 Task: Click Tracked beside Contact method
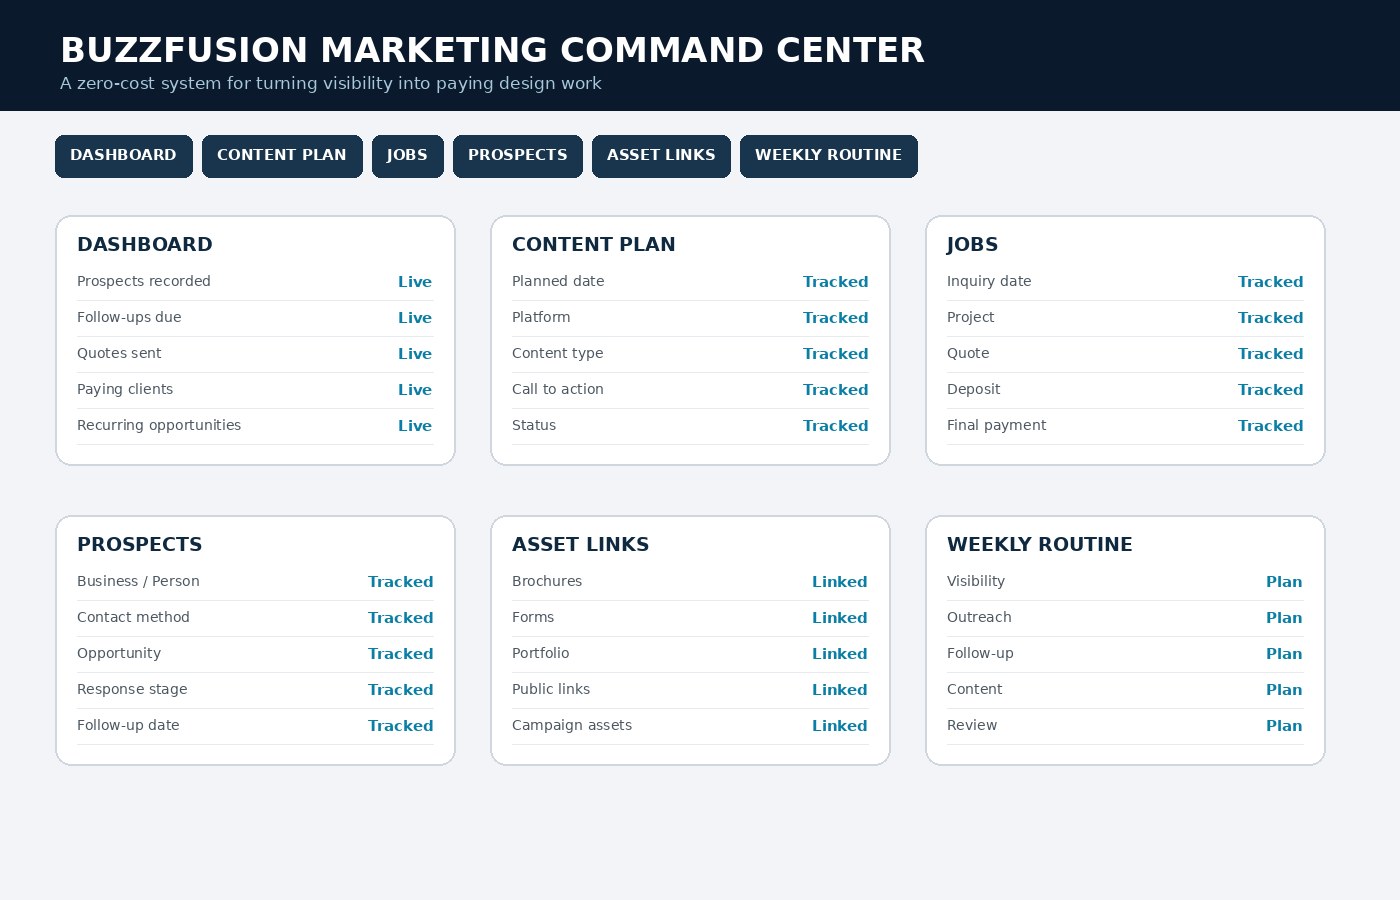pyautogui.click(x=401, y=618)
